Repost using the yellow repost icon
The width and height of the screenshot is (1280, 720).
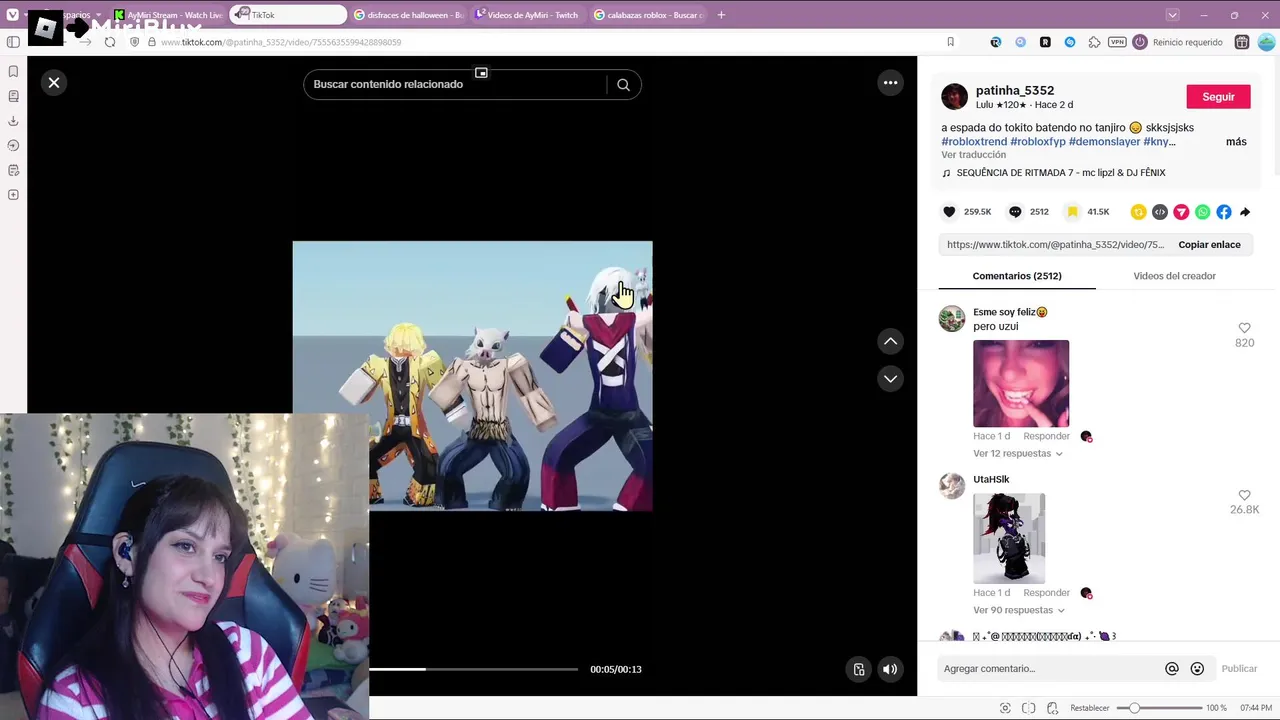click(x=1138, y=212)
